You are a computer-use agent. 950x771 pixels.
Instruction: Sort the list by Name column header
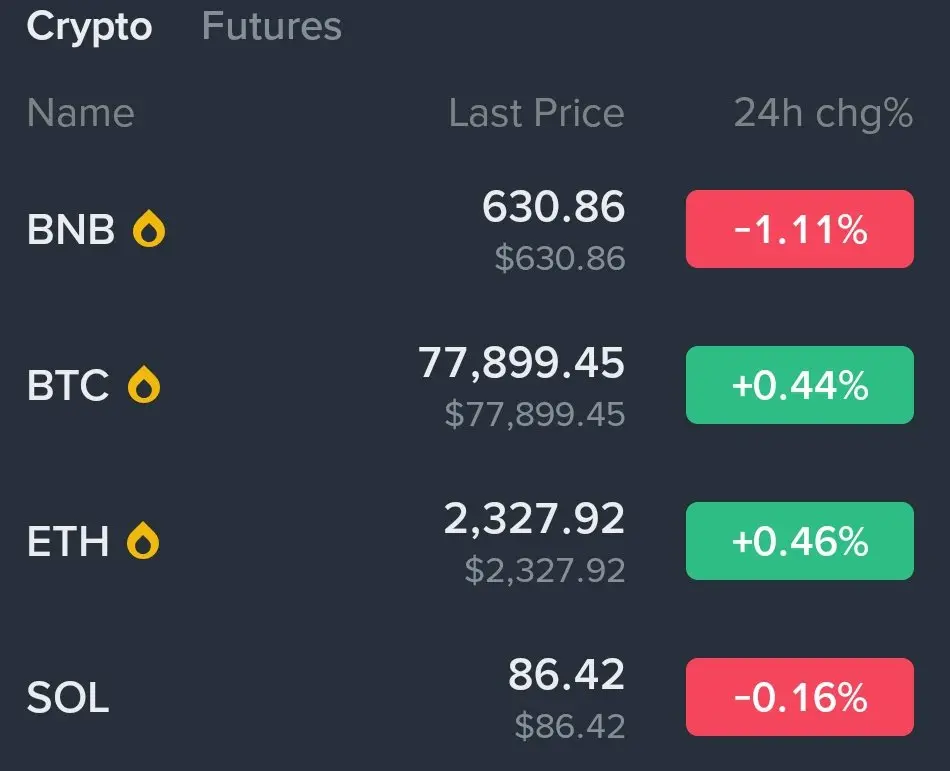coord(80,113)
